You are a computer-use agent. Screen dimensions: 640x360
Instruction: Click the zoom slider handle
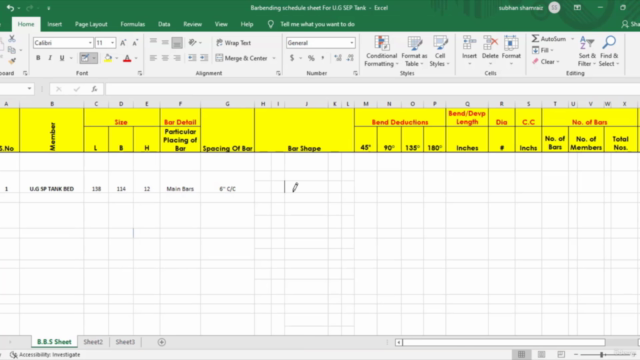(602, 355)
